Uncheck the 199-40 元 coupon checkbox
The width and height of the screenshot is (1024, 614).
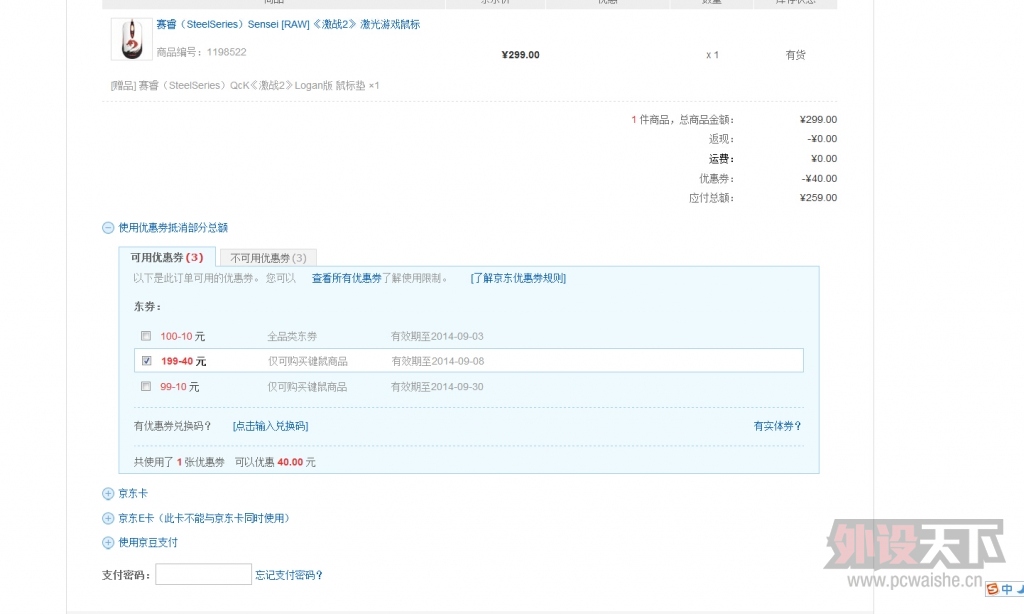146,361
